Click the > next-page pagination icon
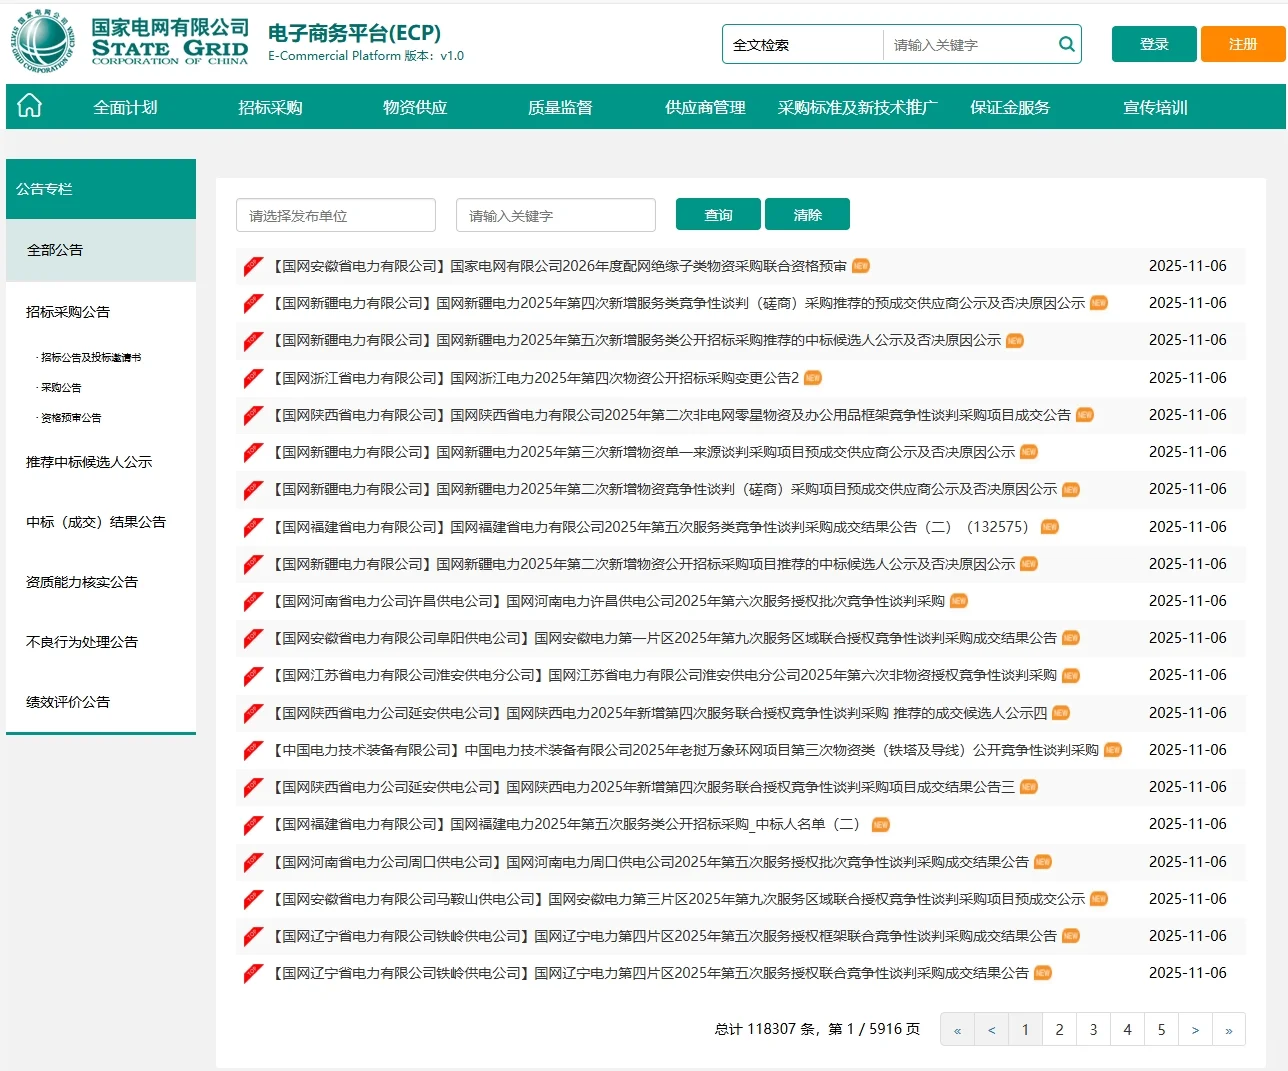 (x=1195, y=1028)
